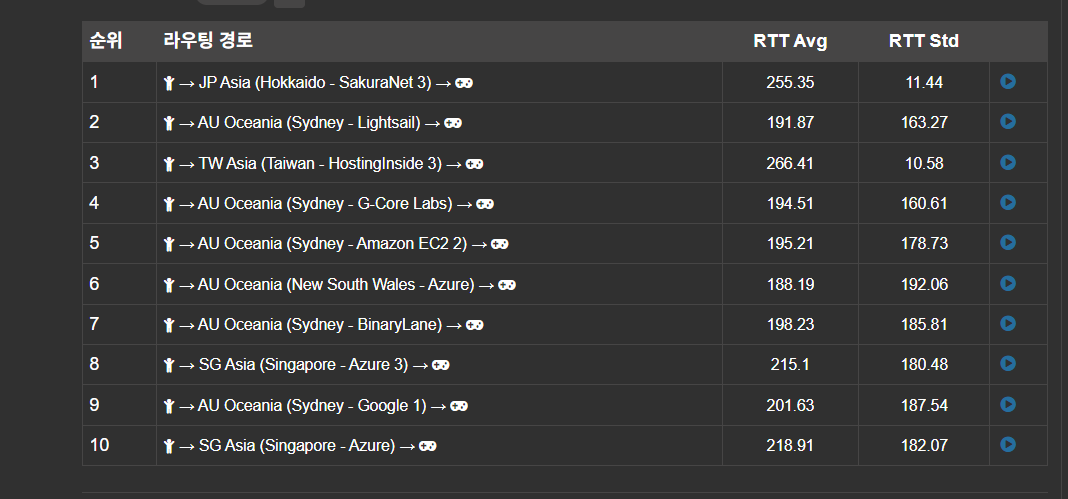1068x499 pixels.
Task: Click play icon for Sydney Google 1
Action: click(x=1008, y=404)
